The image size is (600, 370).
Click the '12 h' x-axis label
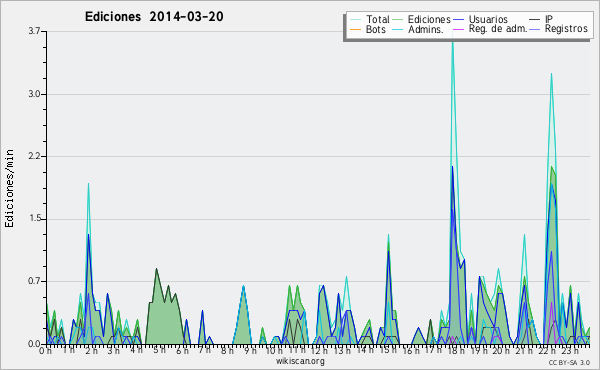[x=319, y=351]
